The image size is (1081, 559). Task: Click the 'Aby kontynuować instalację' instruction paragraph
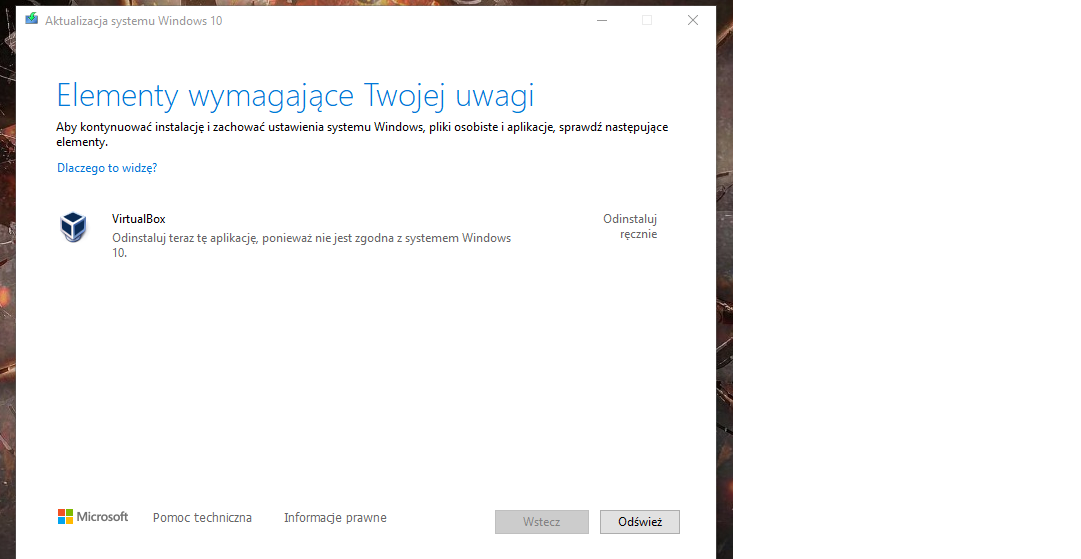coord(362,134)
